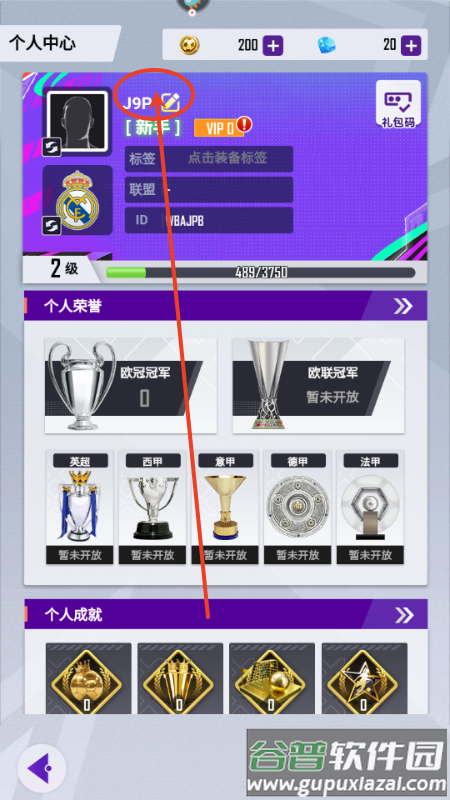Screen dimensions: 450x800
Task: Select the 欧联冠军 trophy card
Action: [318, 386]
